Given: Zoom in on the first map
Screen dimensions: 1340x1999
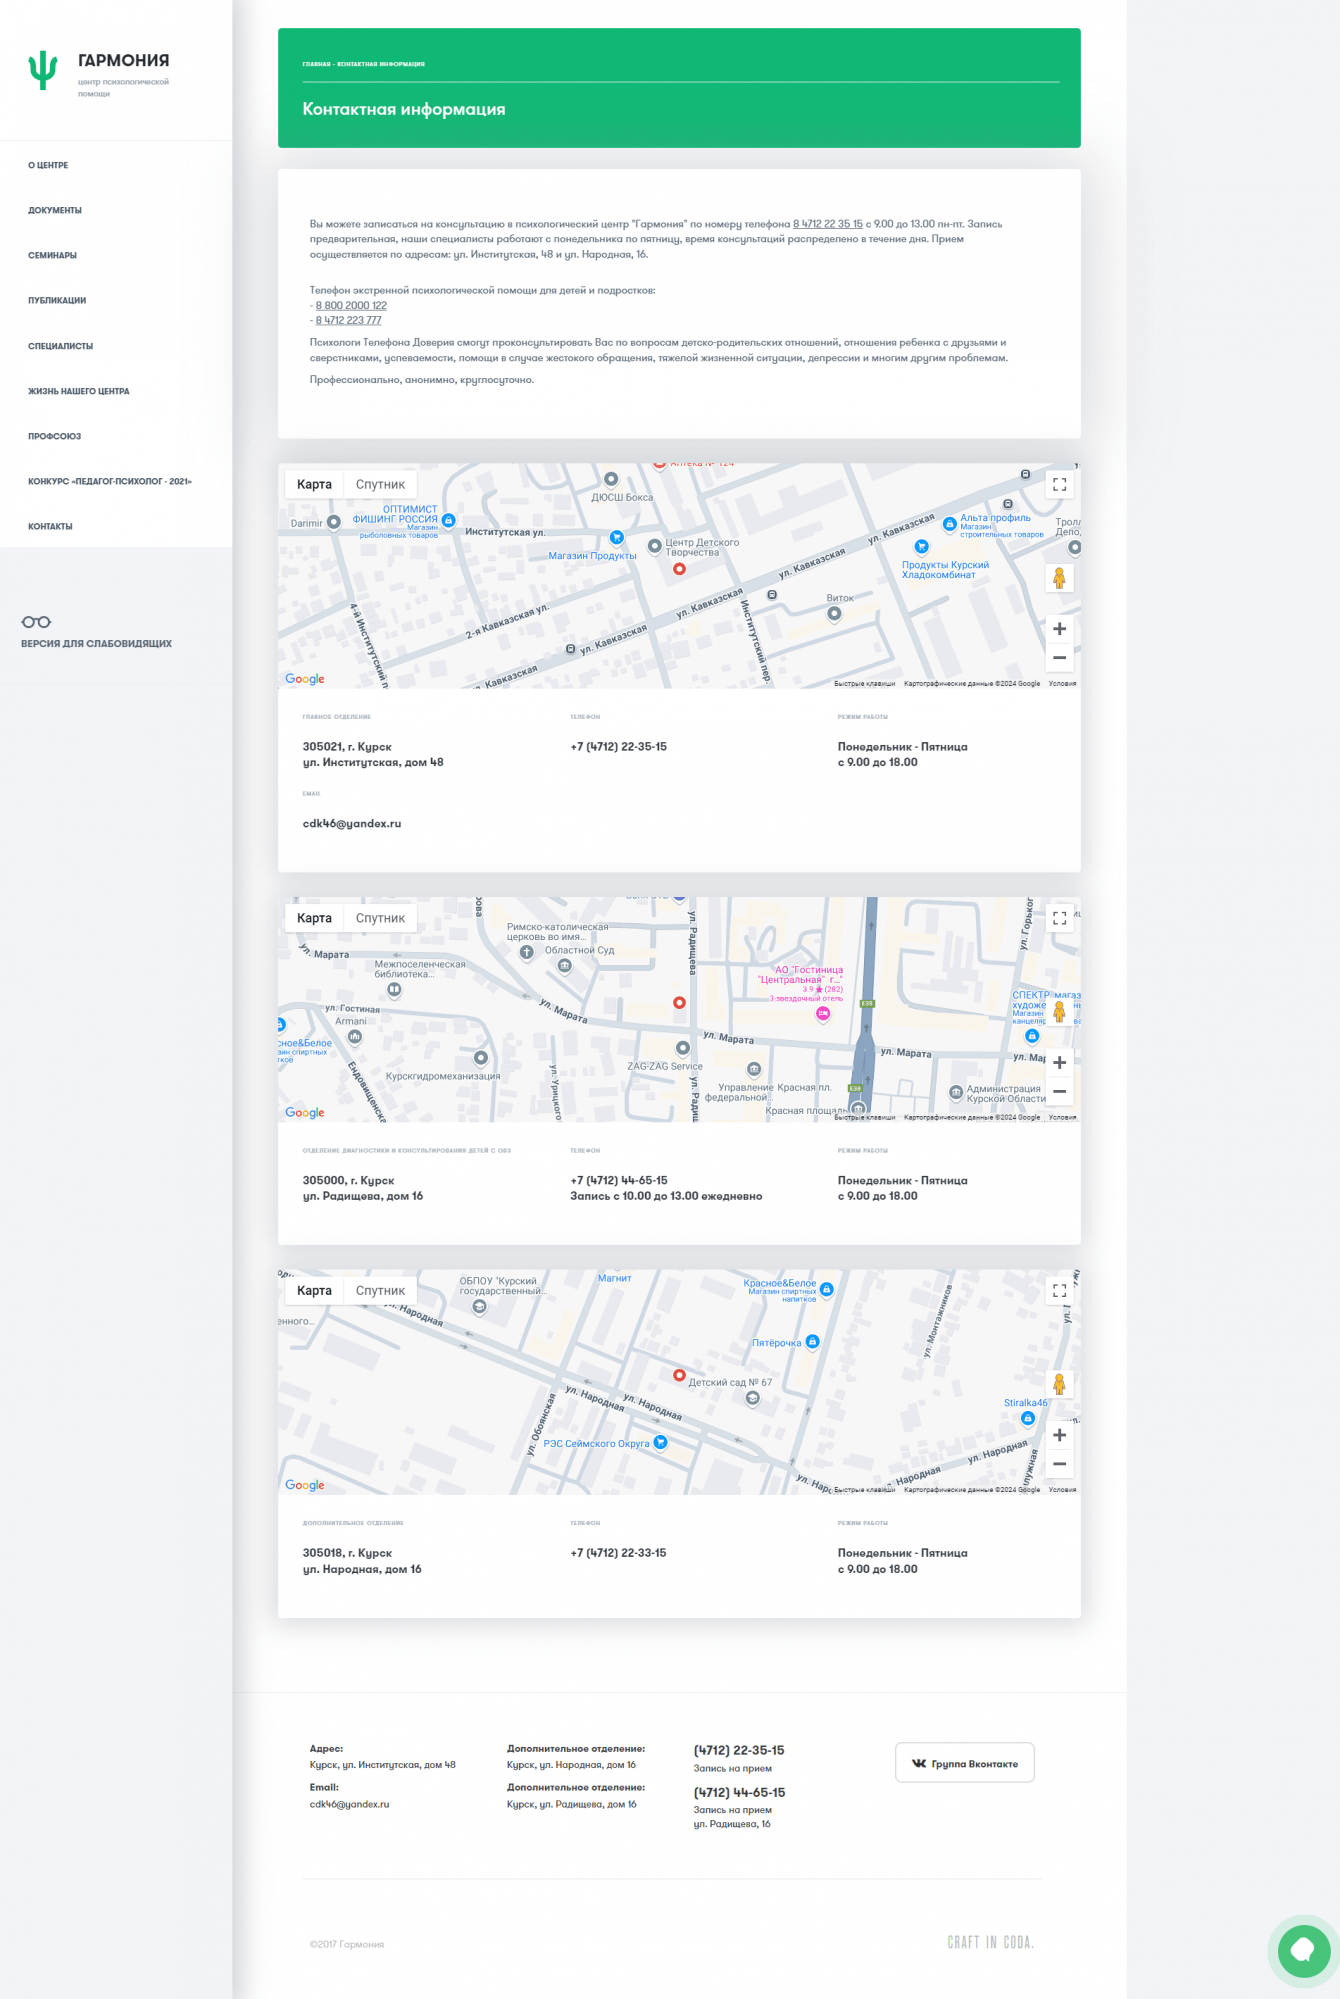Looking at the screenshot, I should [x=1059, y=629].
